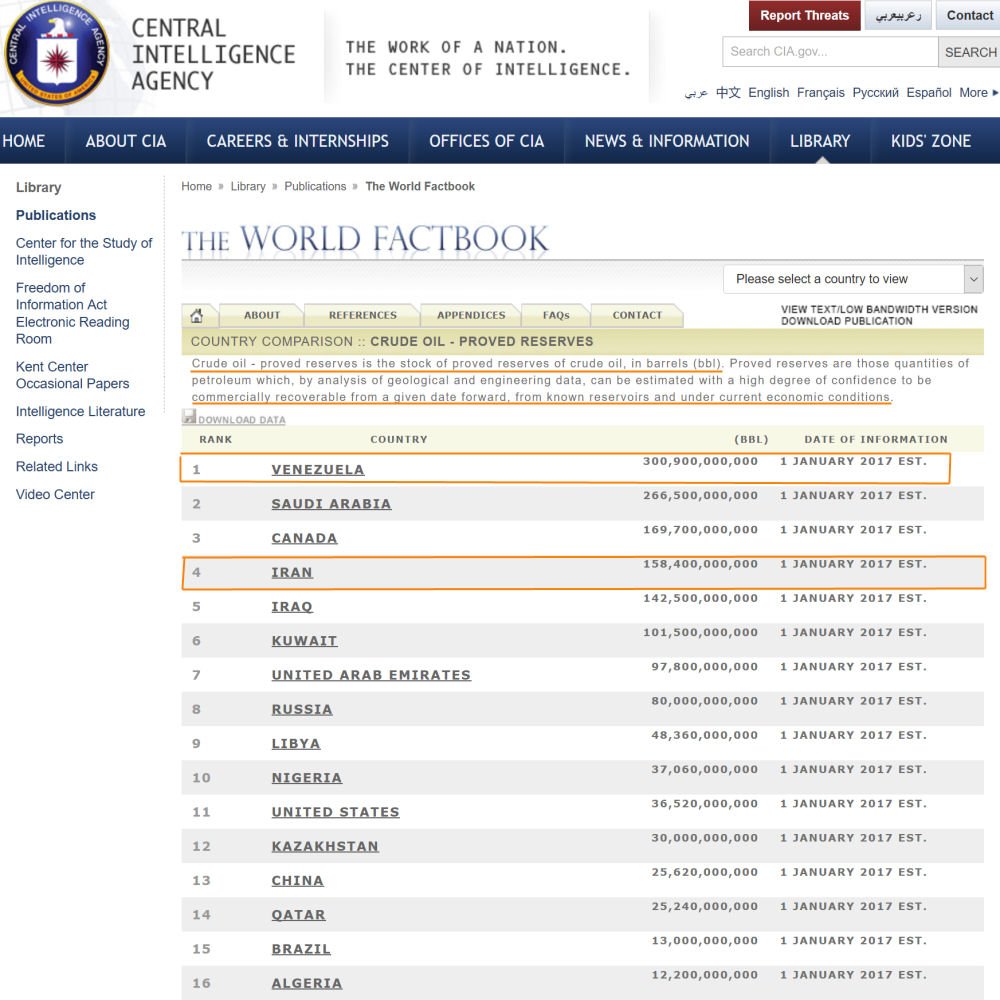Image resolution: width=1000 pixels, height=1000 pixels.
Task: Click the Library breadcrumb link
Action: click(x=248, y=186)
